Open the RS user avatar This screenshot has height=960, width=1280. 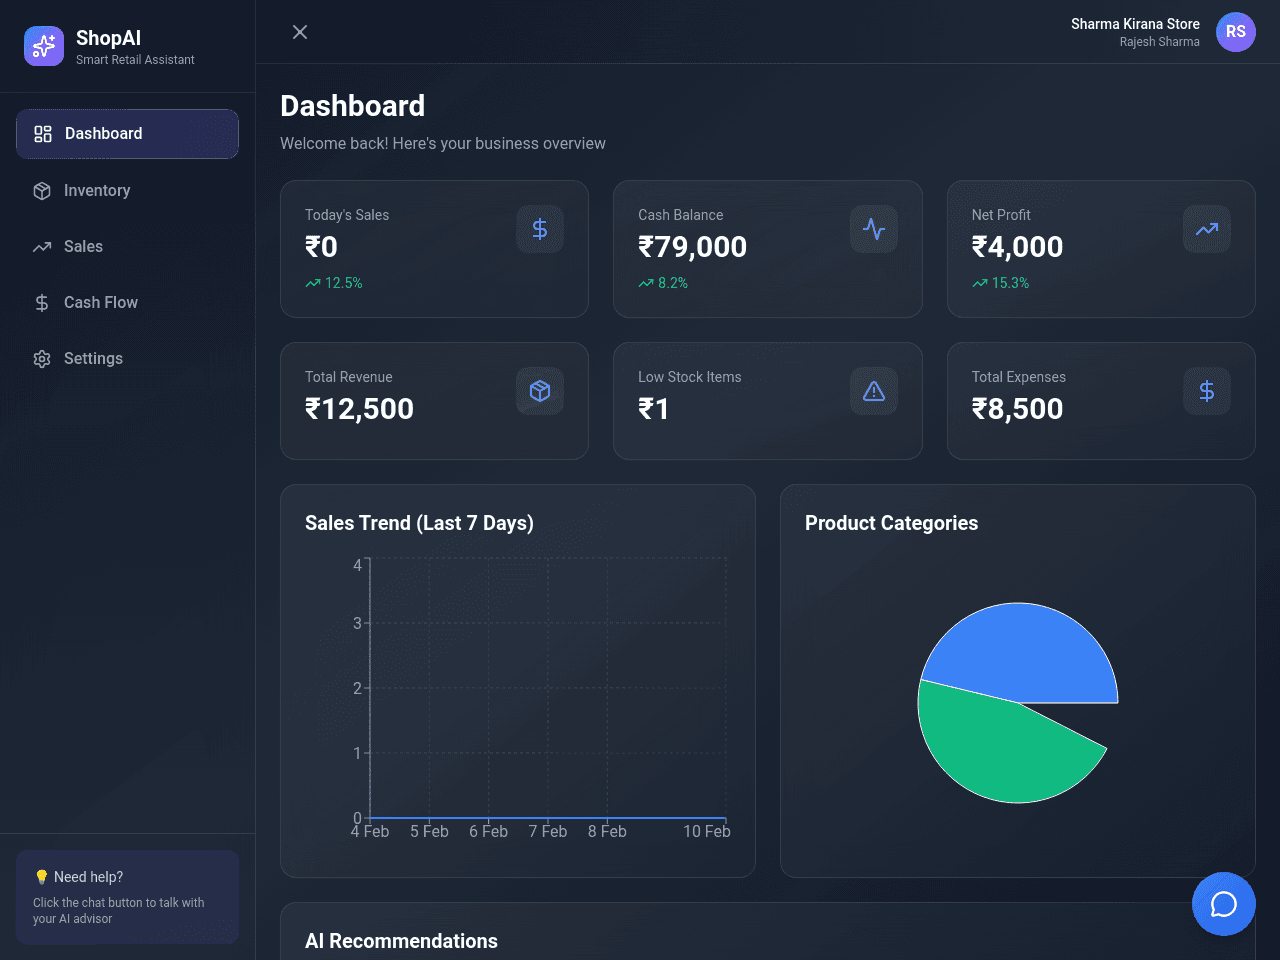[1236, 32]
